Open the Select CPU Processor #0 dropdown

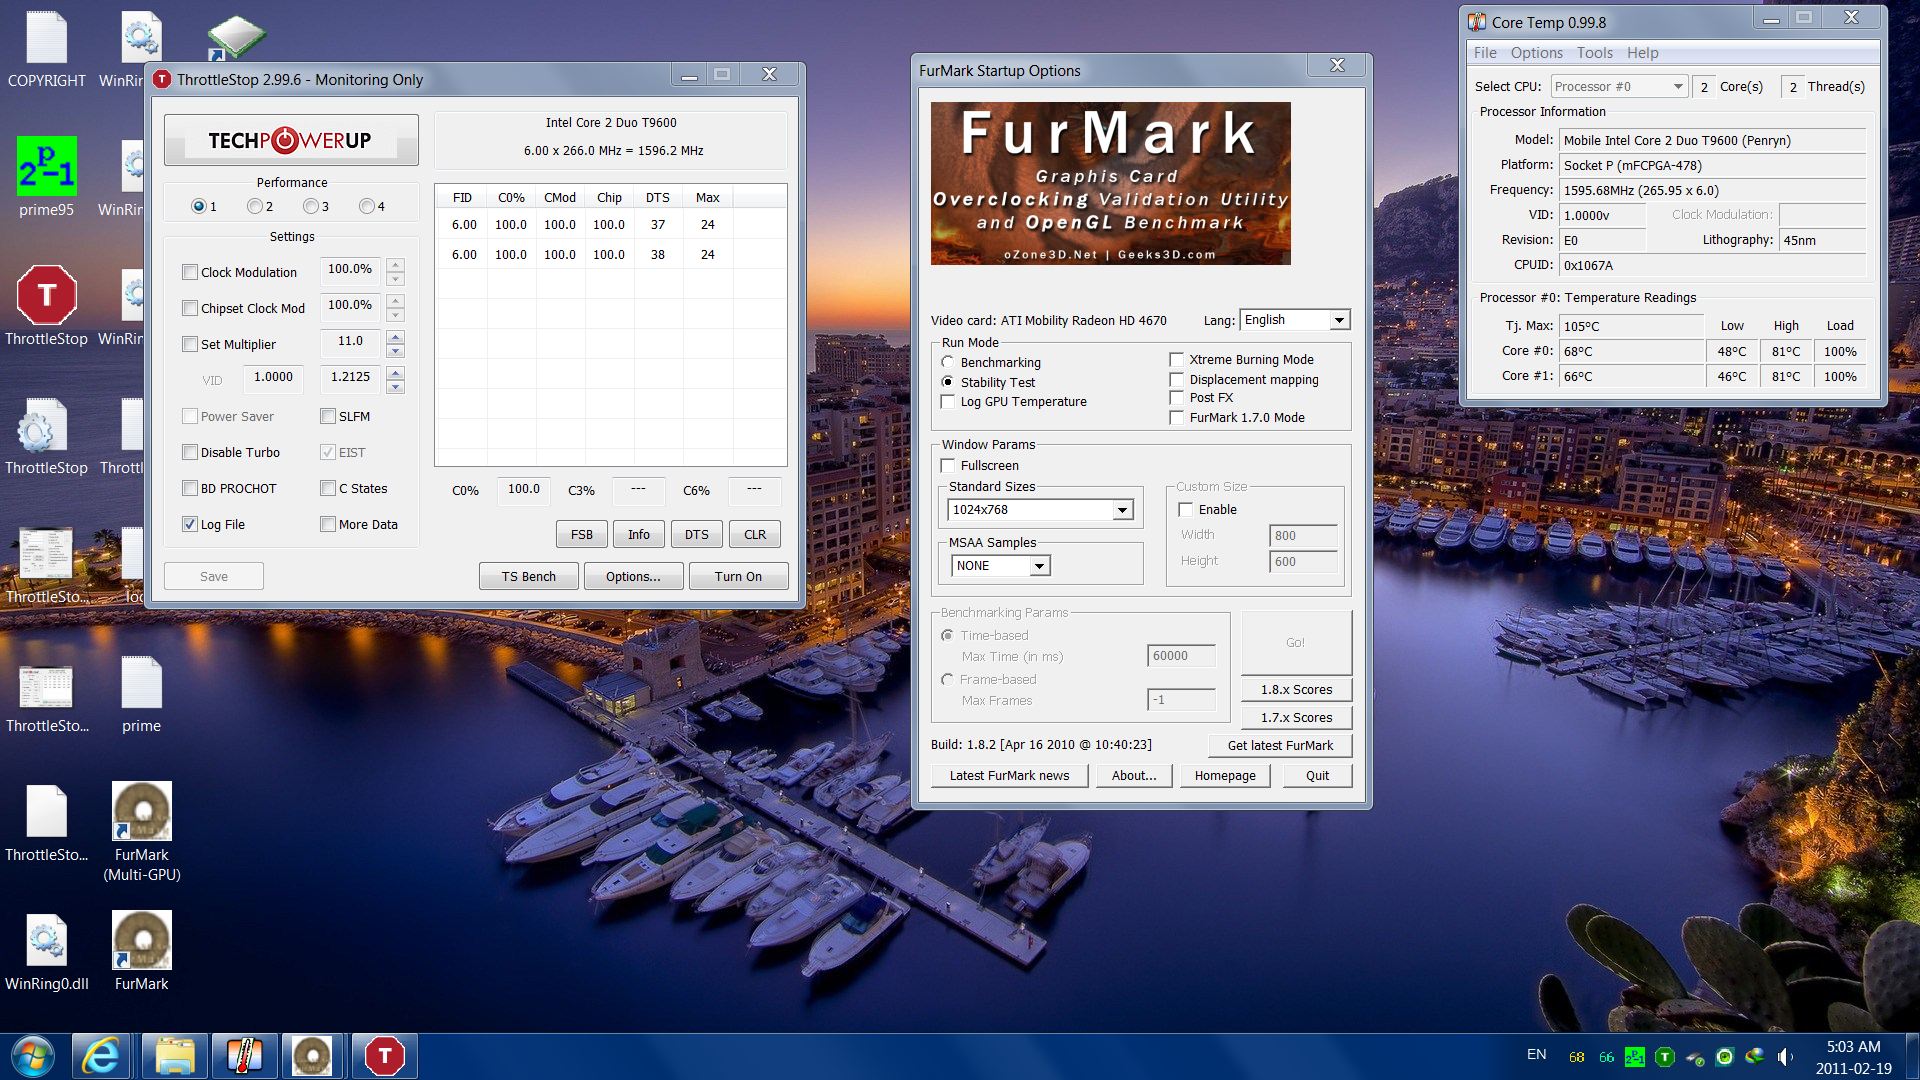point(1619,87)
